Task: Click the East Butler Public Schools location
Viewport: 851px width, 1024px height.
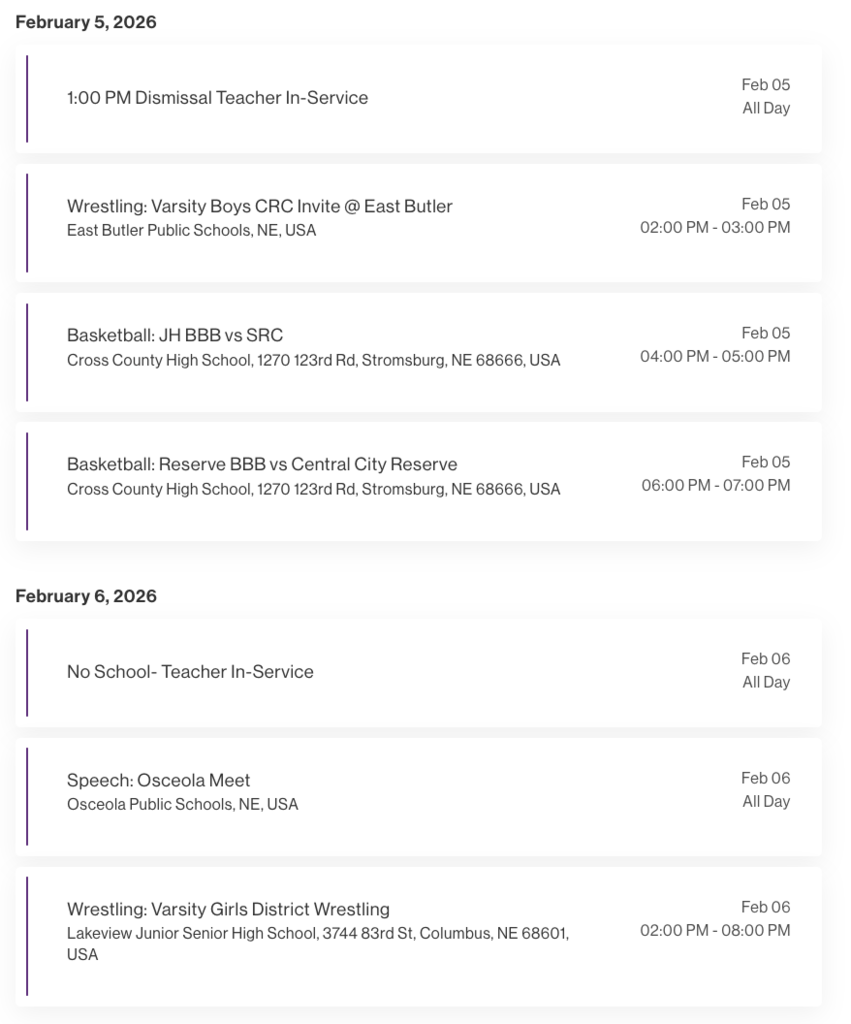Action: click(x=191, y=231)
